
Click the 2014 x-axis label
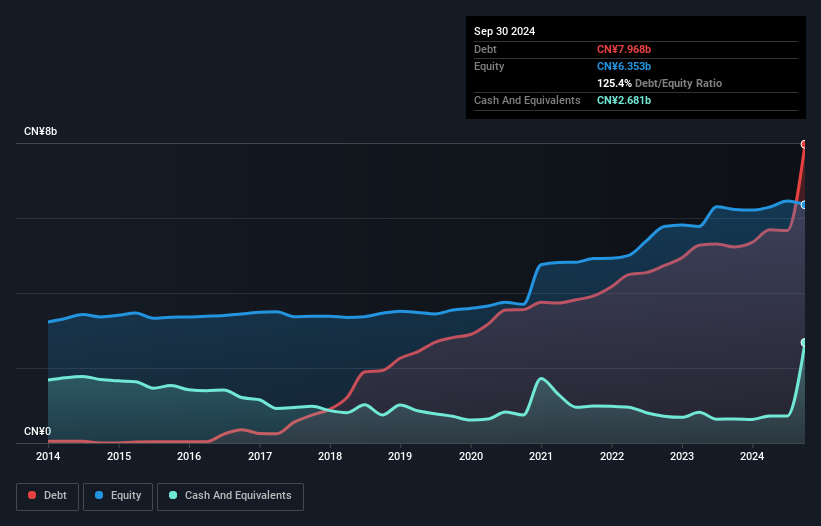coord(48,456)
